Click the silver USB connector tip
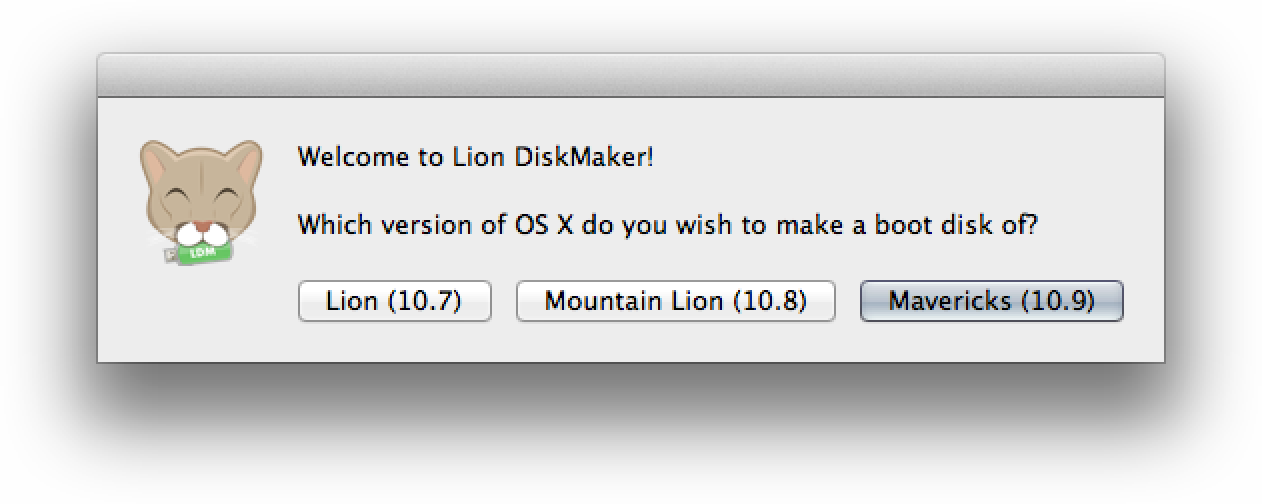 pyautogui.click(x=171, y=257)
